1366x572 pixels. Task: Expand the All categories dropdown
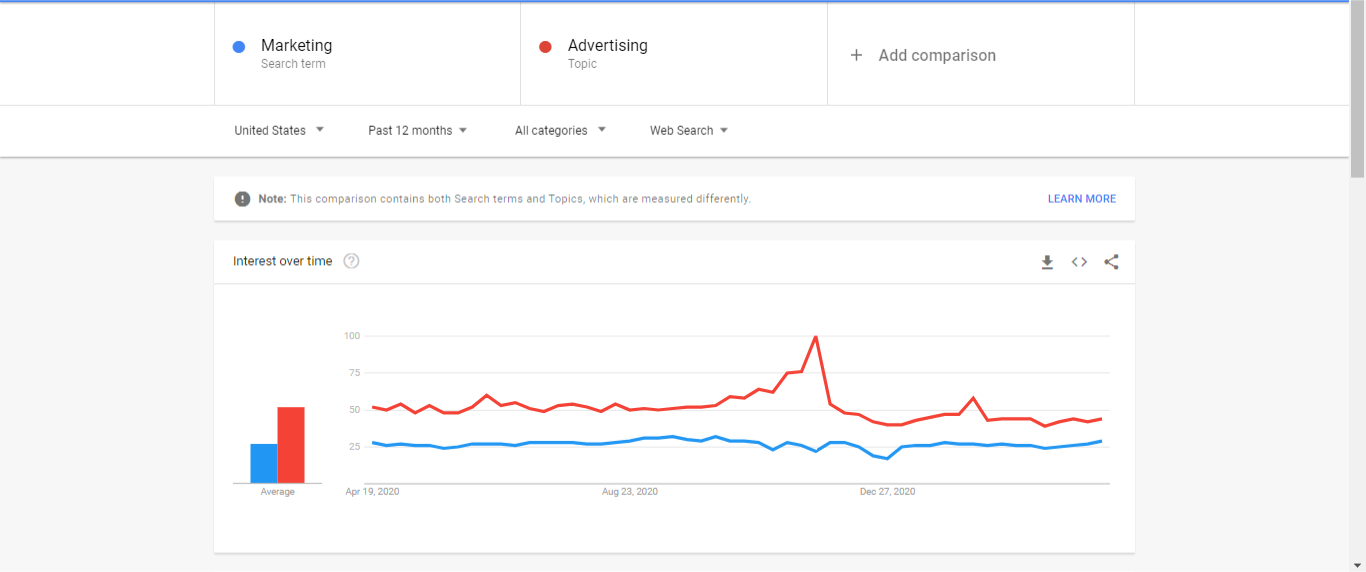pyautogui.click(x=560, y=130)
